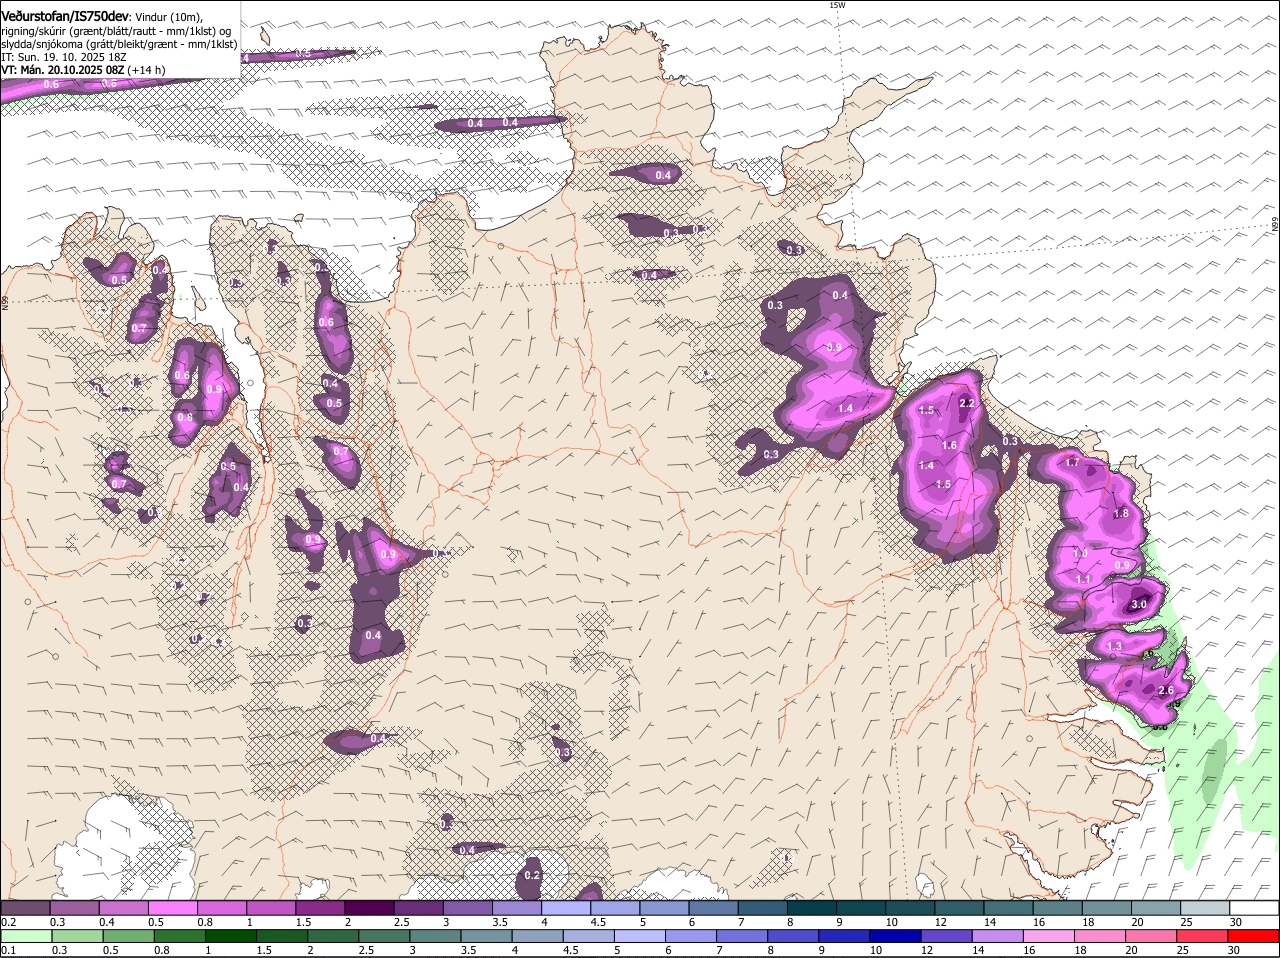Image resolution: width=1280 pixels, height=958 pixels.
Task: Click the 1.7 precipitation value label
Action: 1072,463
